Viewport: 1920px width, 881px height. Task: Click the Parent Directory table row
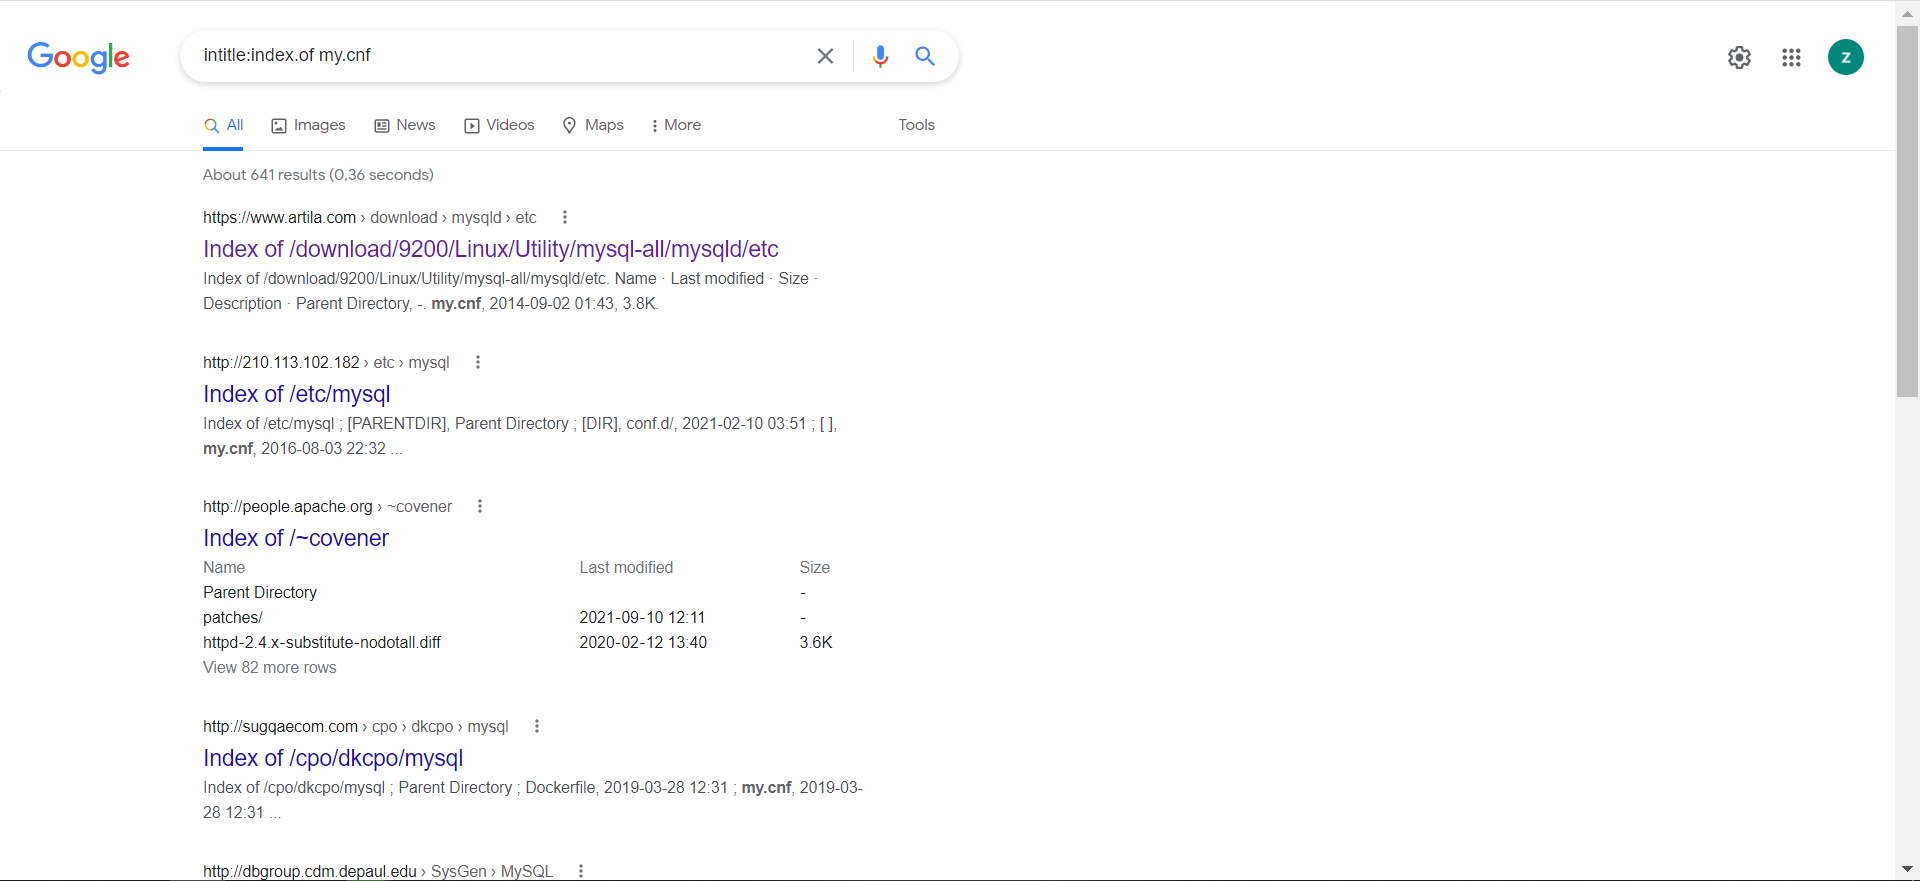pyautogui.click(x=518, y=592)
